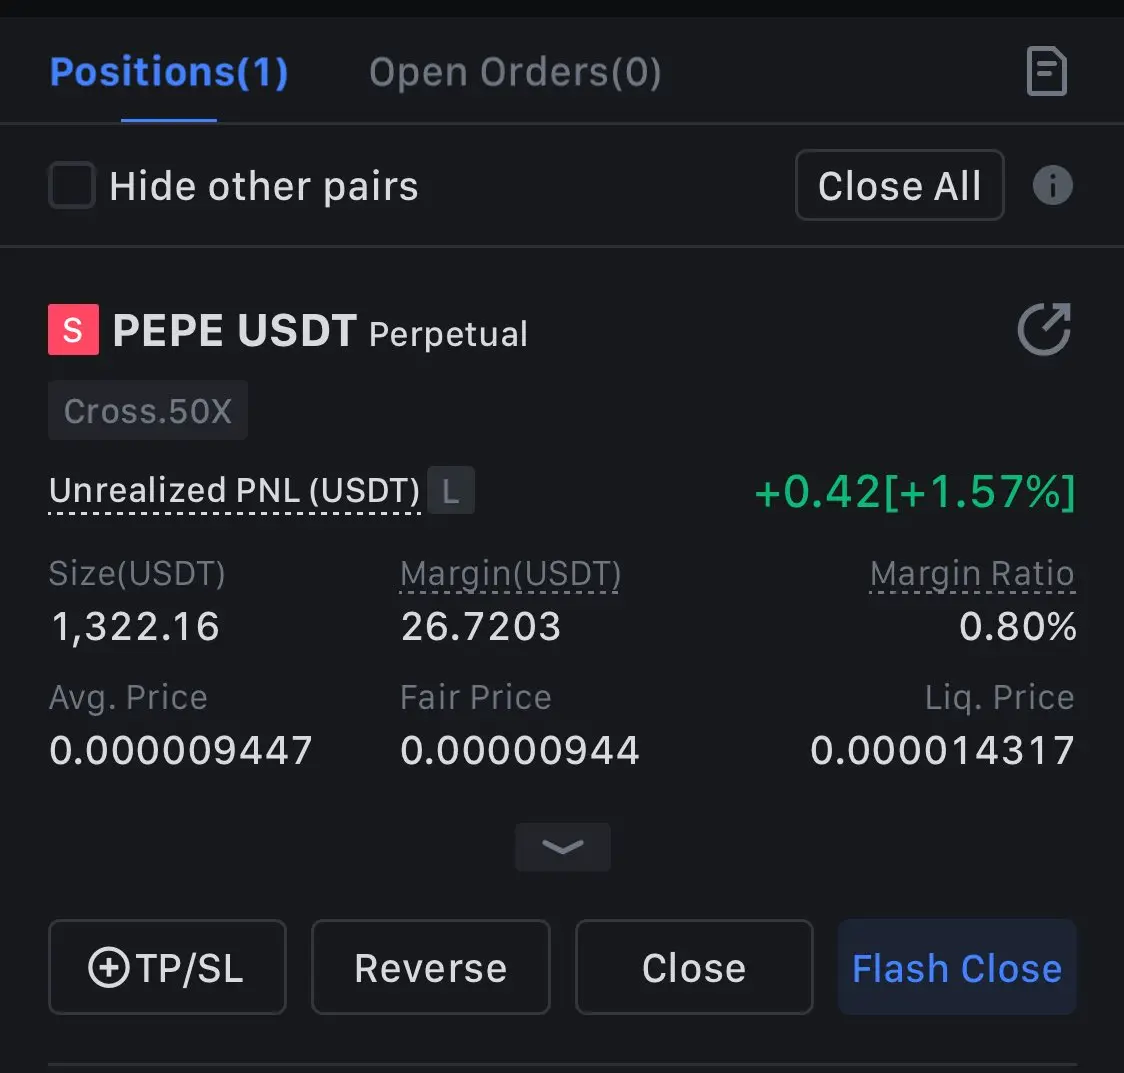Switch to the Open Orders(0) tab
Image resolution: width=1124 pixels, height=1073 pixels.
click(515, 72)
